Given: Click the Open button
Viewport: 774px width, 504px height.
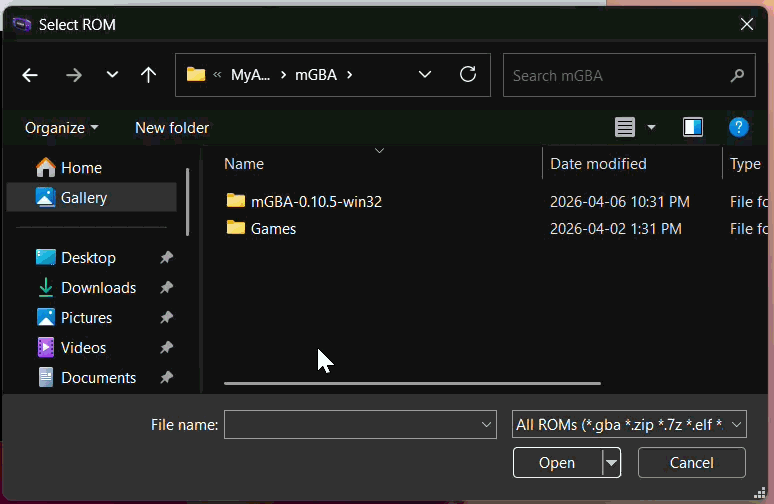Looking at the screenshot, I should [557, 463].
